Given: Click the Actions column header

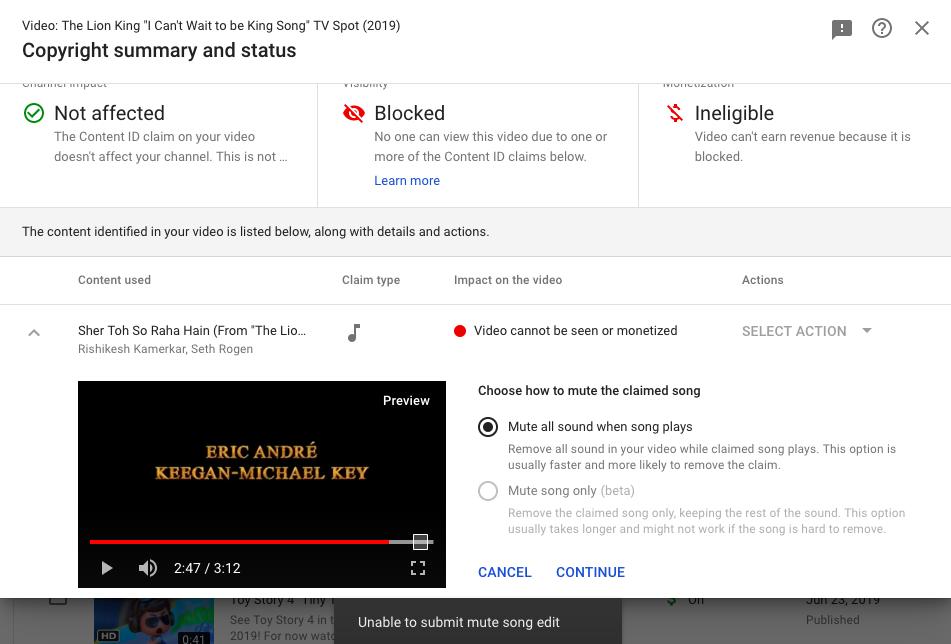Looking at the screenshot, I should tap(762, 280).
